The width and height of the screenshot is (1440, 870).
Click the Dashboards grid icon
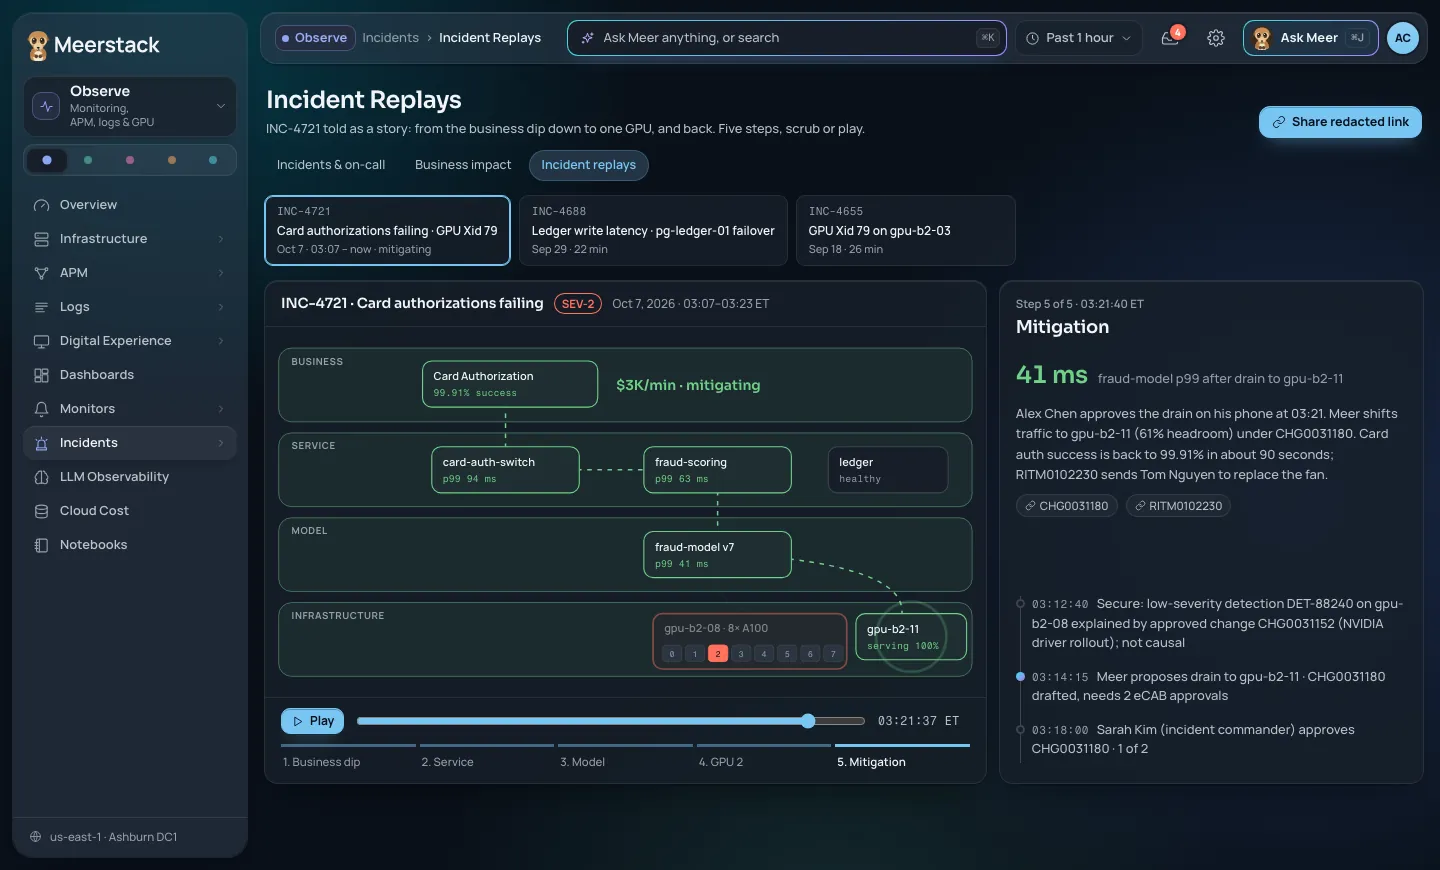click(x=41, y=375)
